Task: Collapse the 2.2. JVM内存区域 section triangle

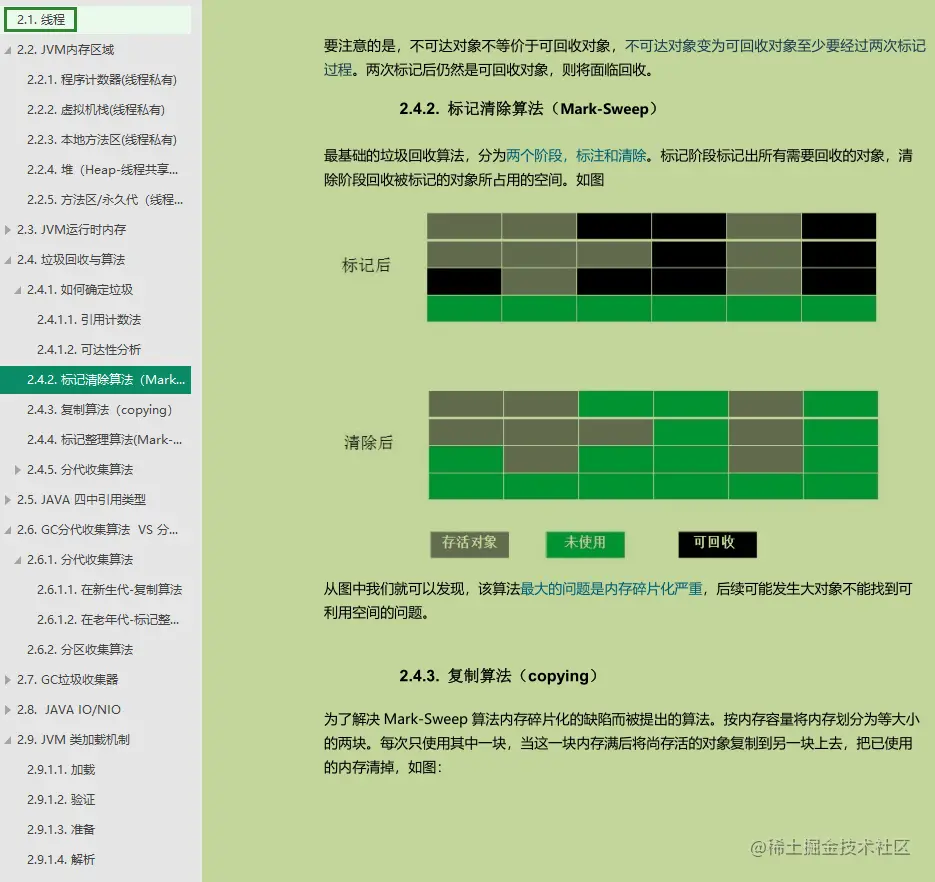Action: point(8,50)
